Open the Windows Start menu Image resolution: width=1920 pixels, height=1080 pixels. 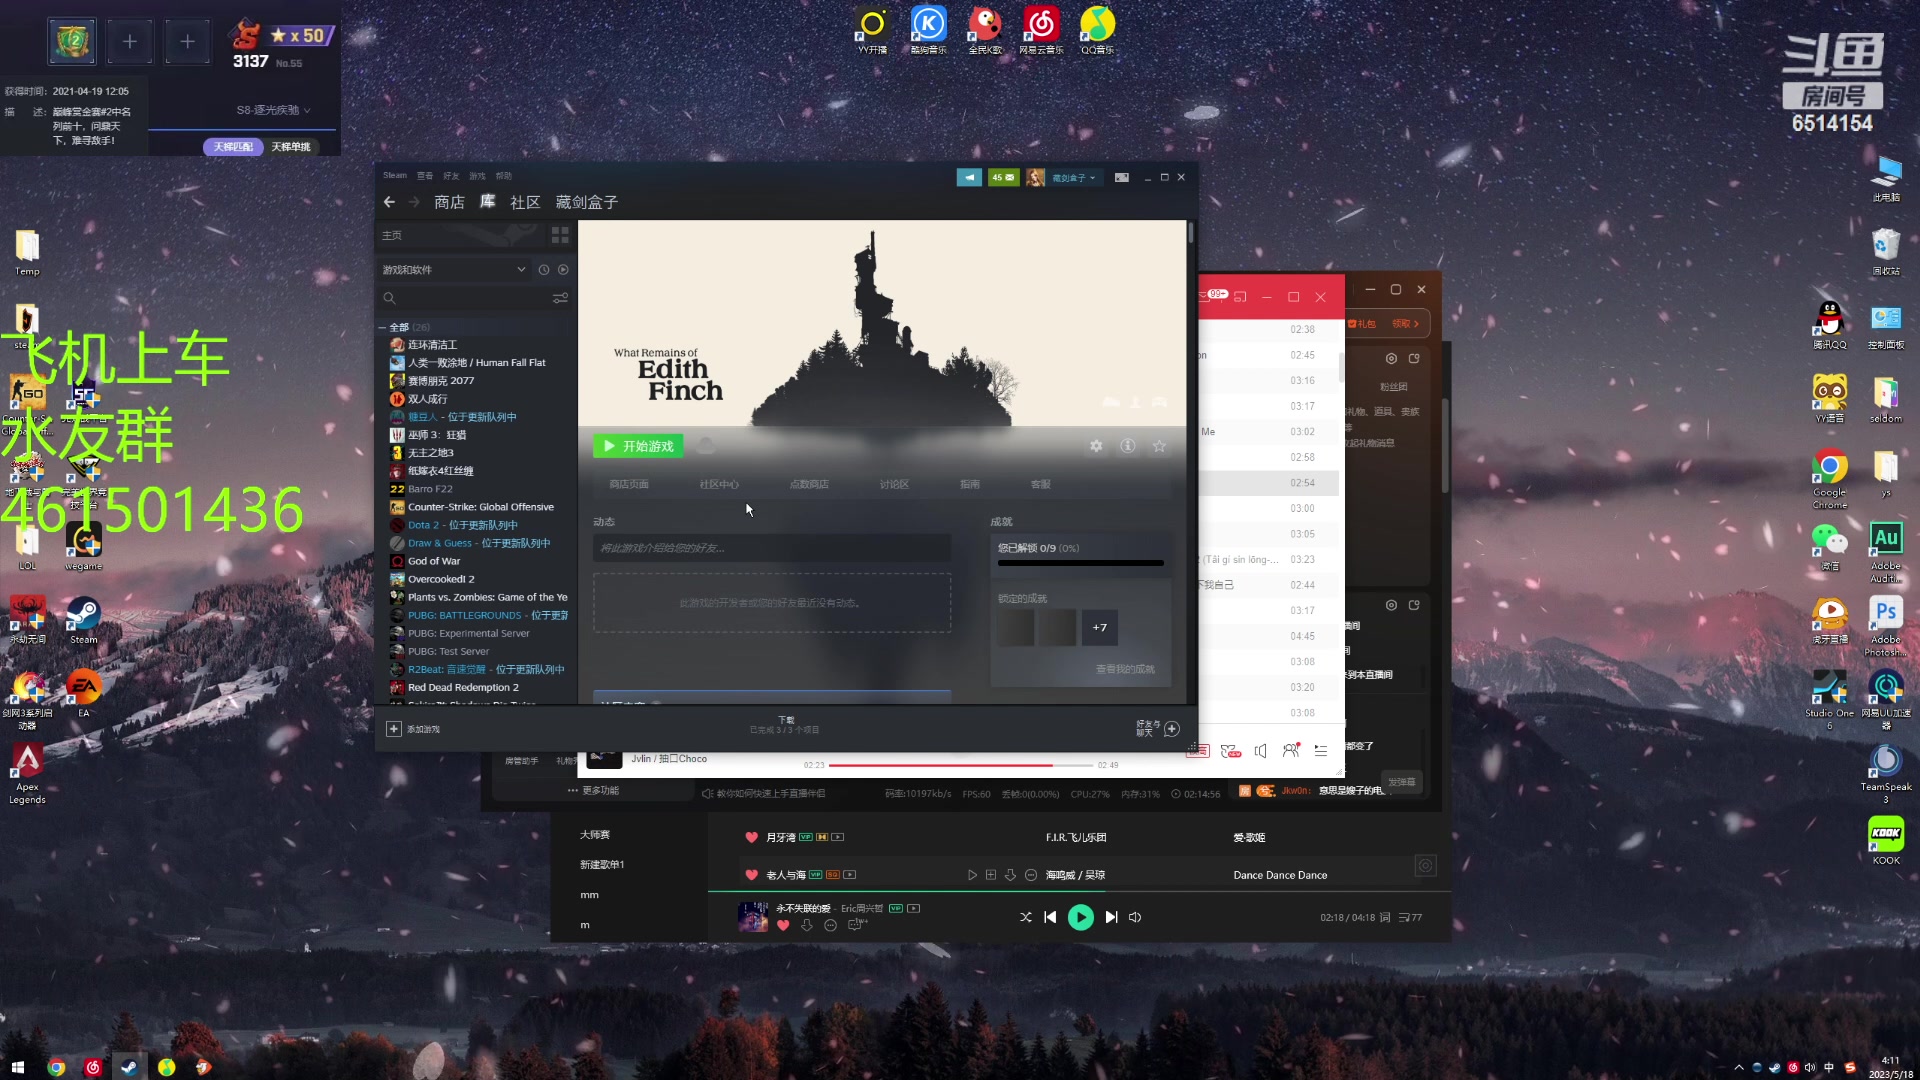click(18, 1067)
